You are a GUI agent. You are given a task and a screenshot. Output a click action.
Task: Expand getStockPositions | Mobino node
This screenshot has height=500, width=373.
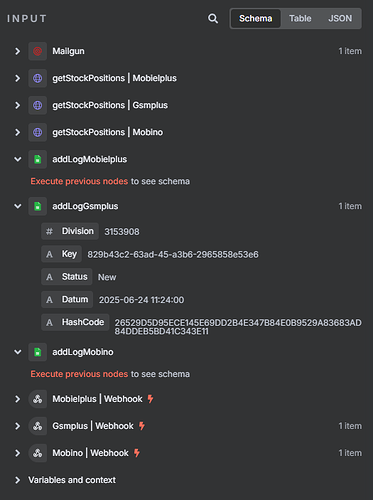[x=17, y=132]
